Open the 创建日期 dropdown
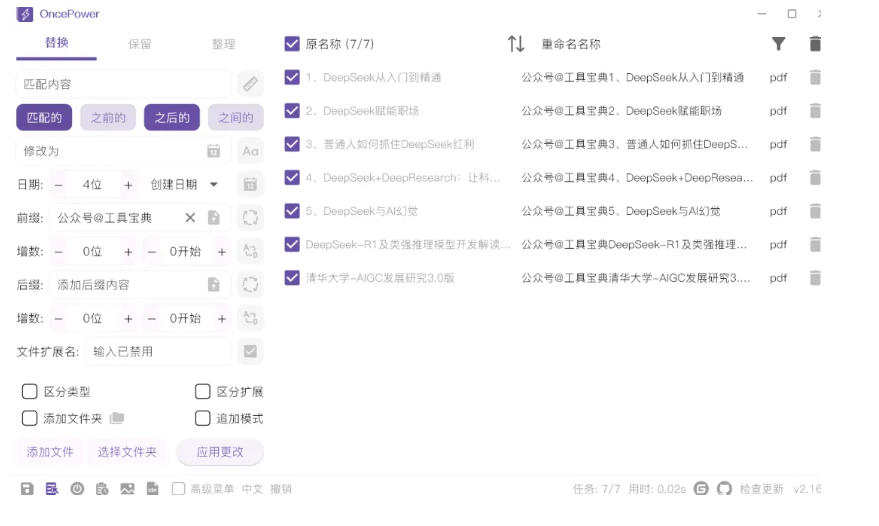879x526 pixels. pyautogui.click(x=184, y=184)
